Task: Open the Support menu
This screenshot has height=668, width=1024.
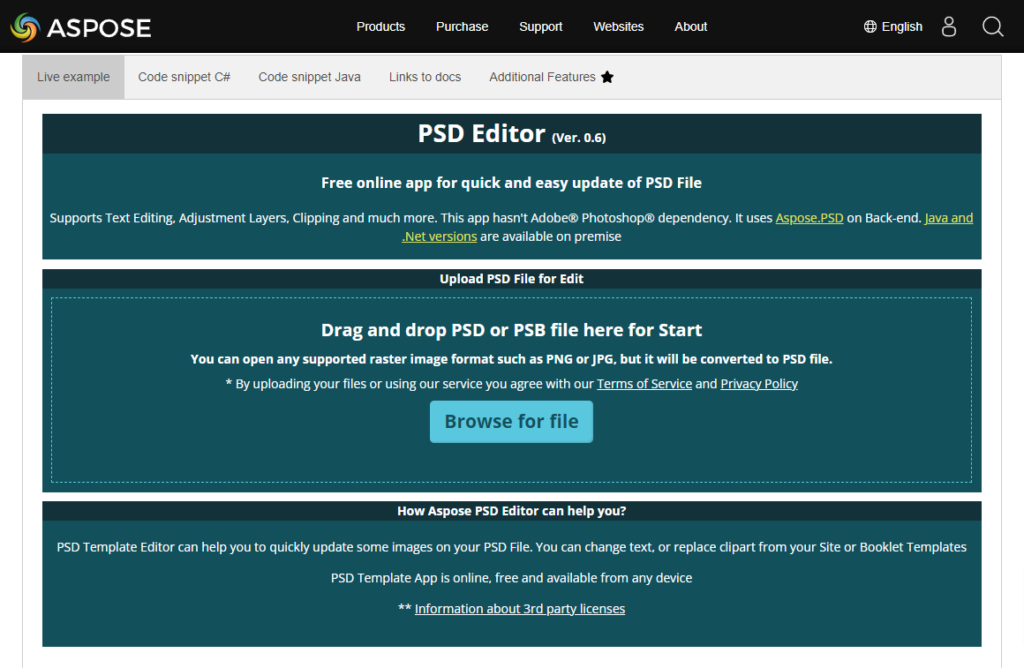Action: (x=540, y=27)
